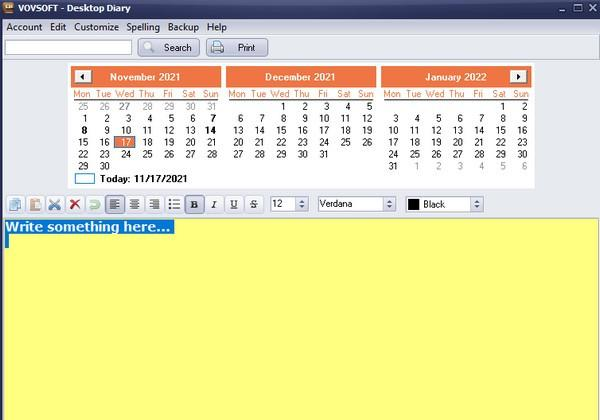Close the Desktop Diary window
600x420 pixels.
coord(593,8)
